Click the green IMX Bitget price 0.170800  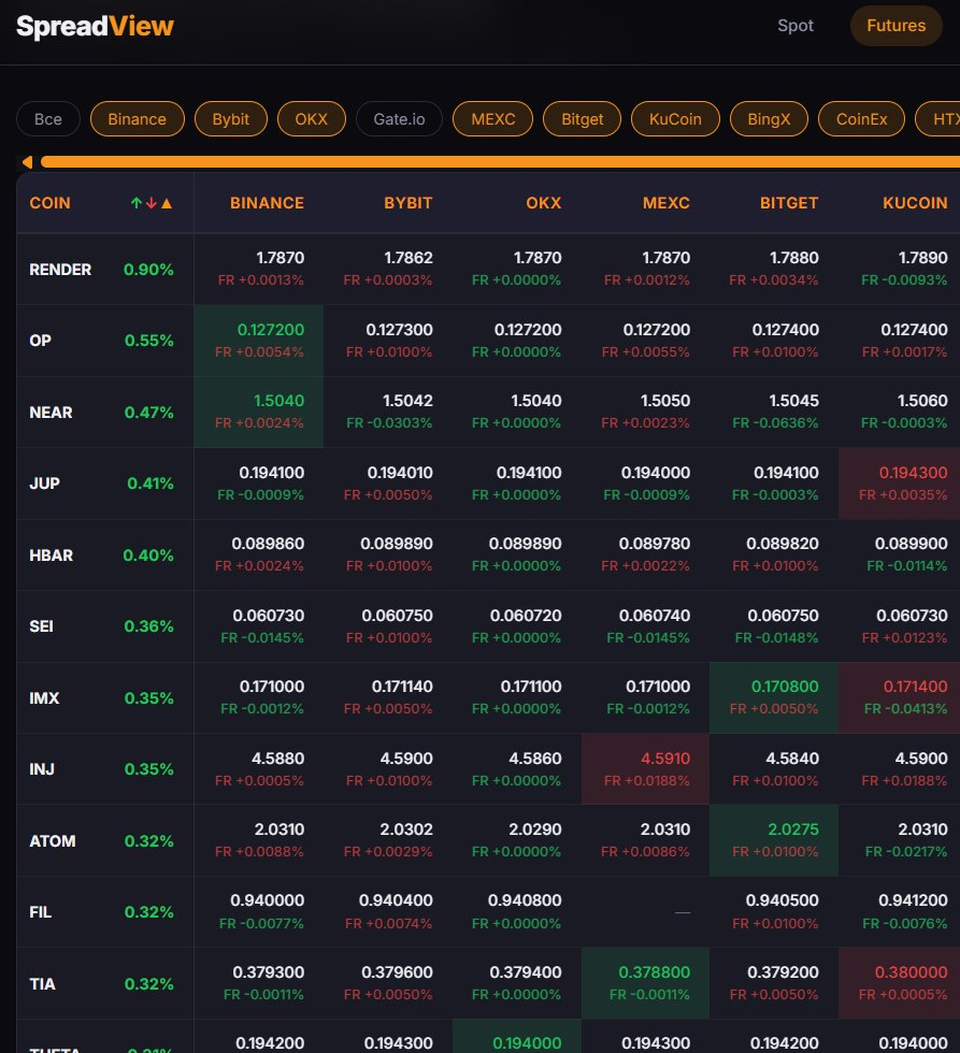pyautogui.click(x=785, y=686)
